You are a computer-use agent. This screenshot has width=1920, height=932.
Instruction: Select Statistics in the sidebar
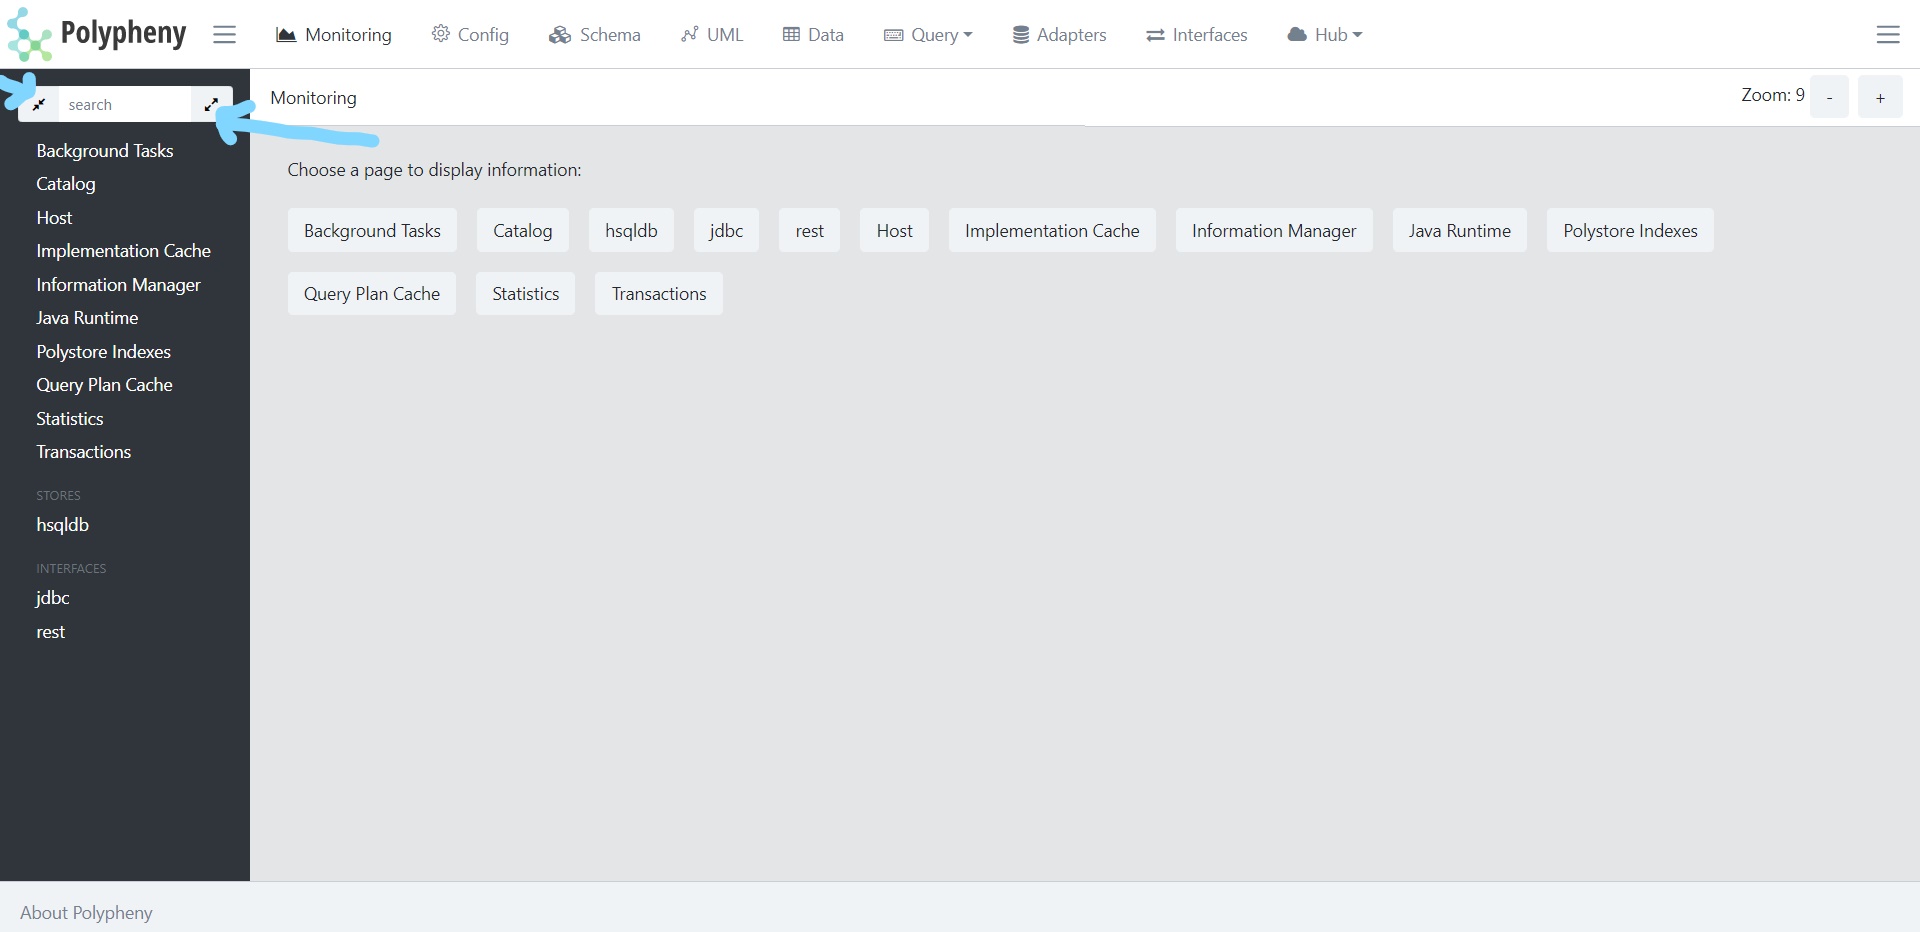click(x=69, y=418)
